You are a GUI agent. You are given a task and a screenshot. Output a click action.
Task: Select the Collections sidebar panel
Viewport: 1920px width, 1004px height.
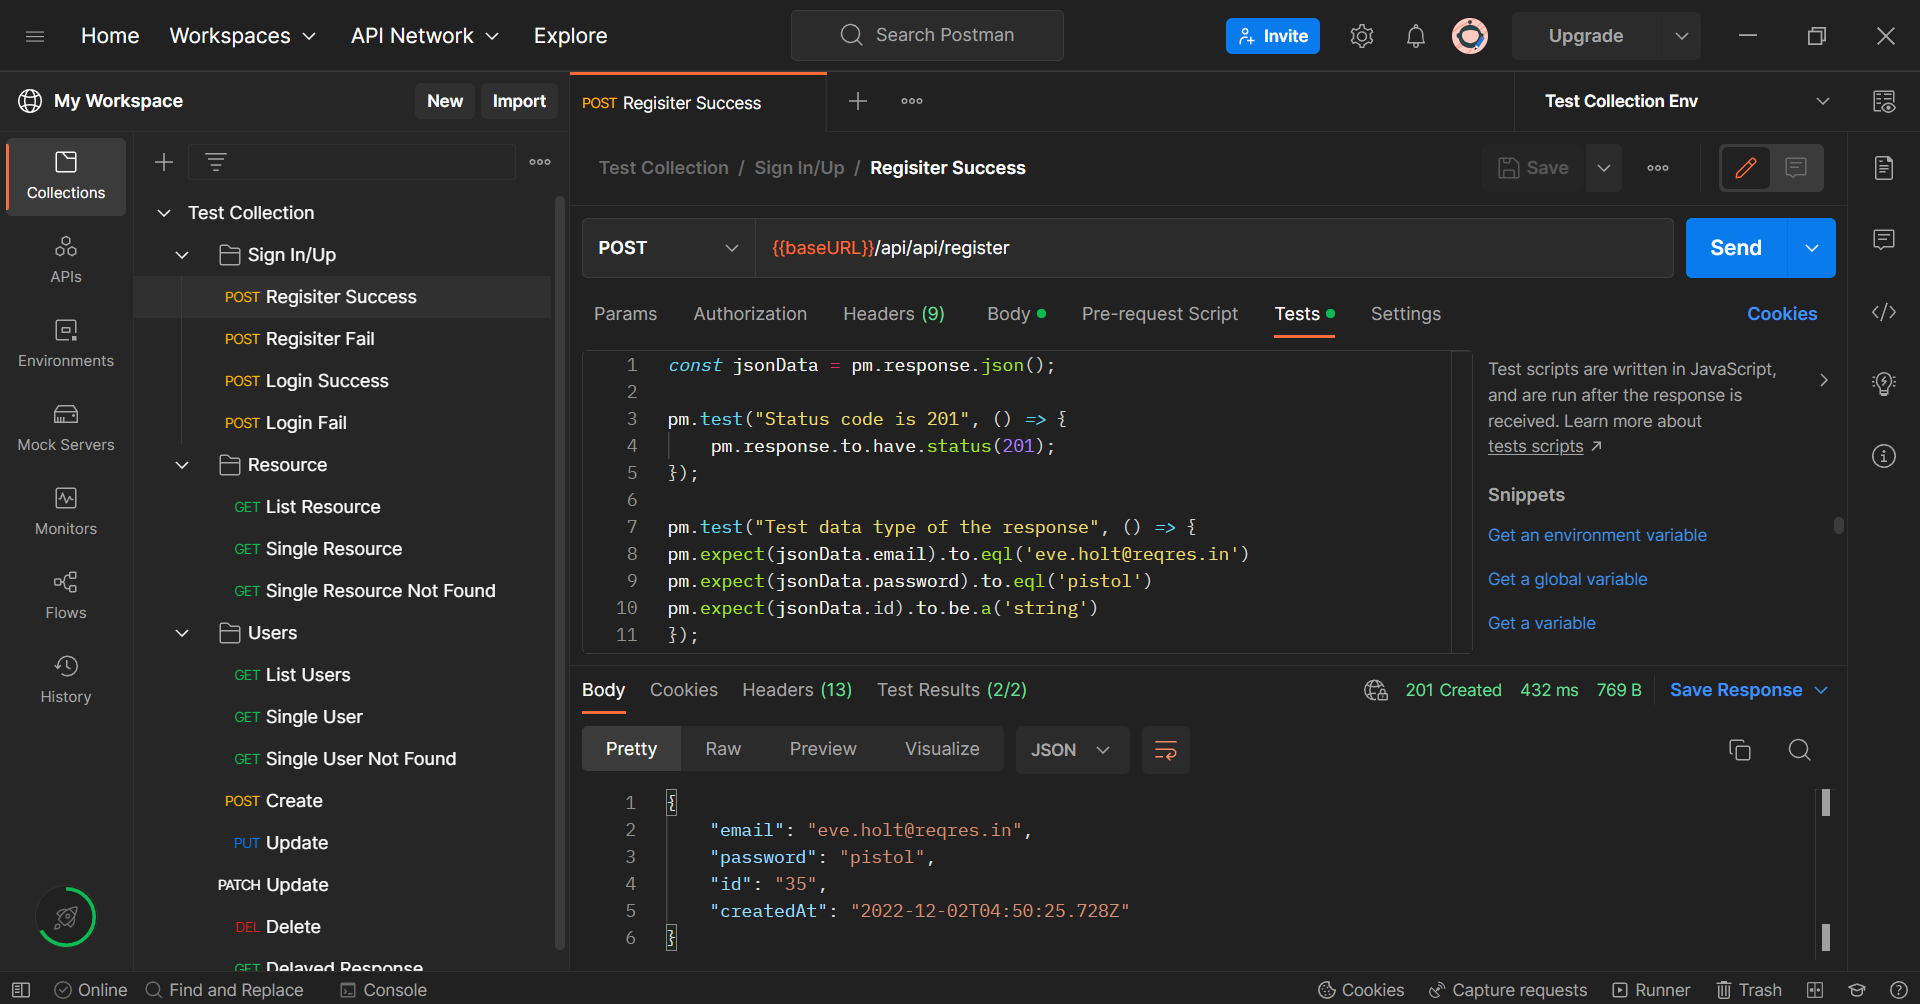[x=66, y=176]
